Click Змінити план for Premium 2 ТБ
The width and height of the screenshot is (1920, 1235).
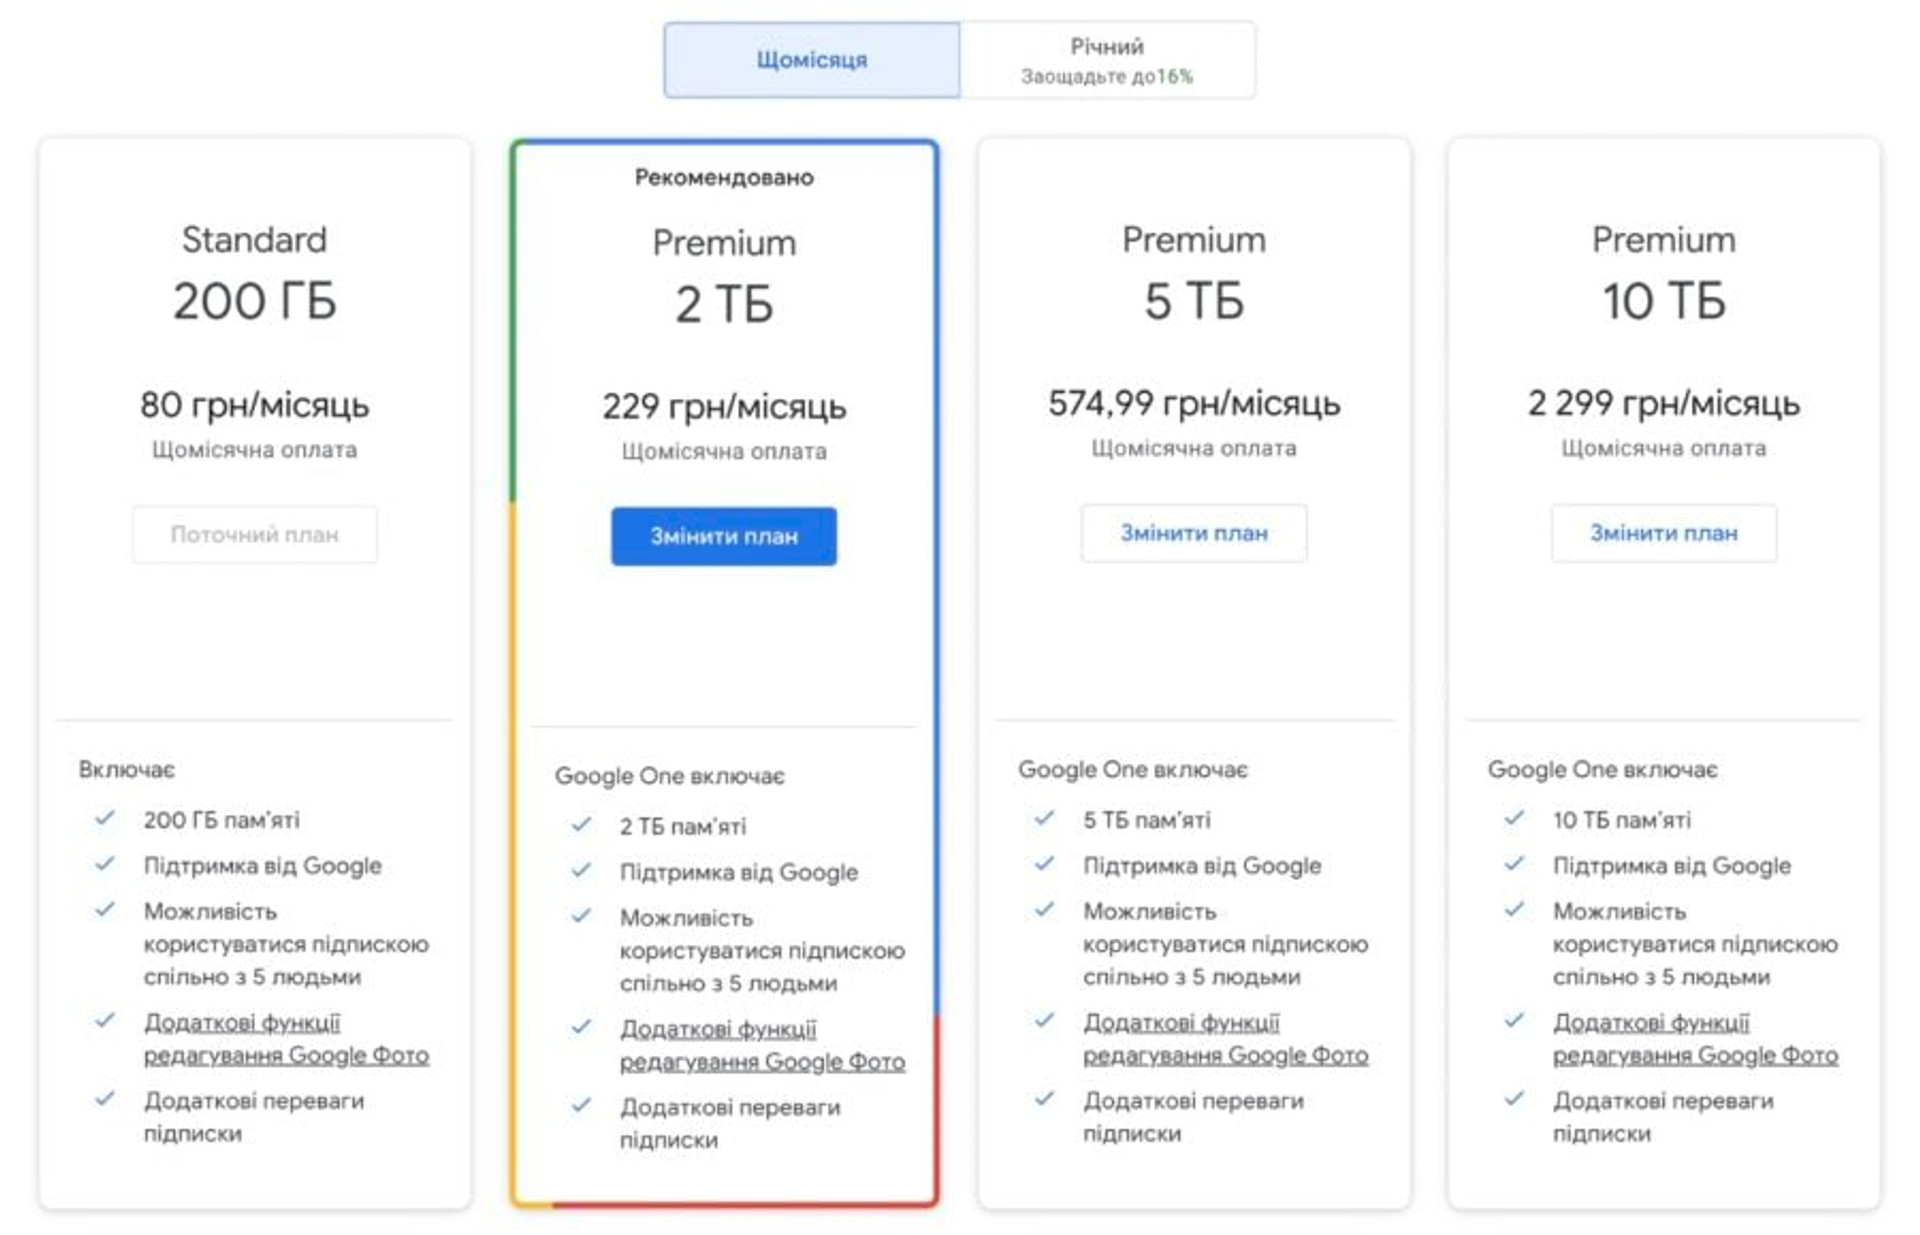coord(724,536)
